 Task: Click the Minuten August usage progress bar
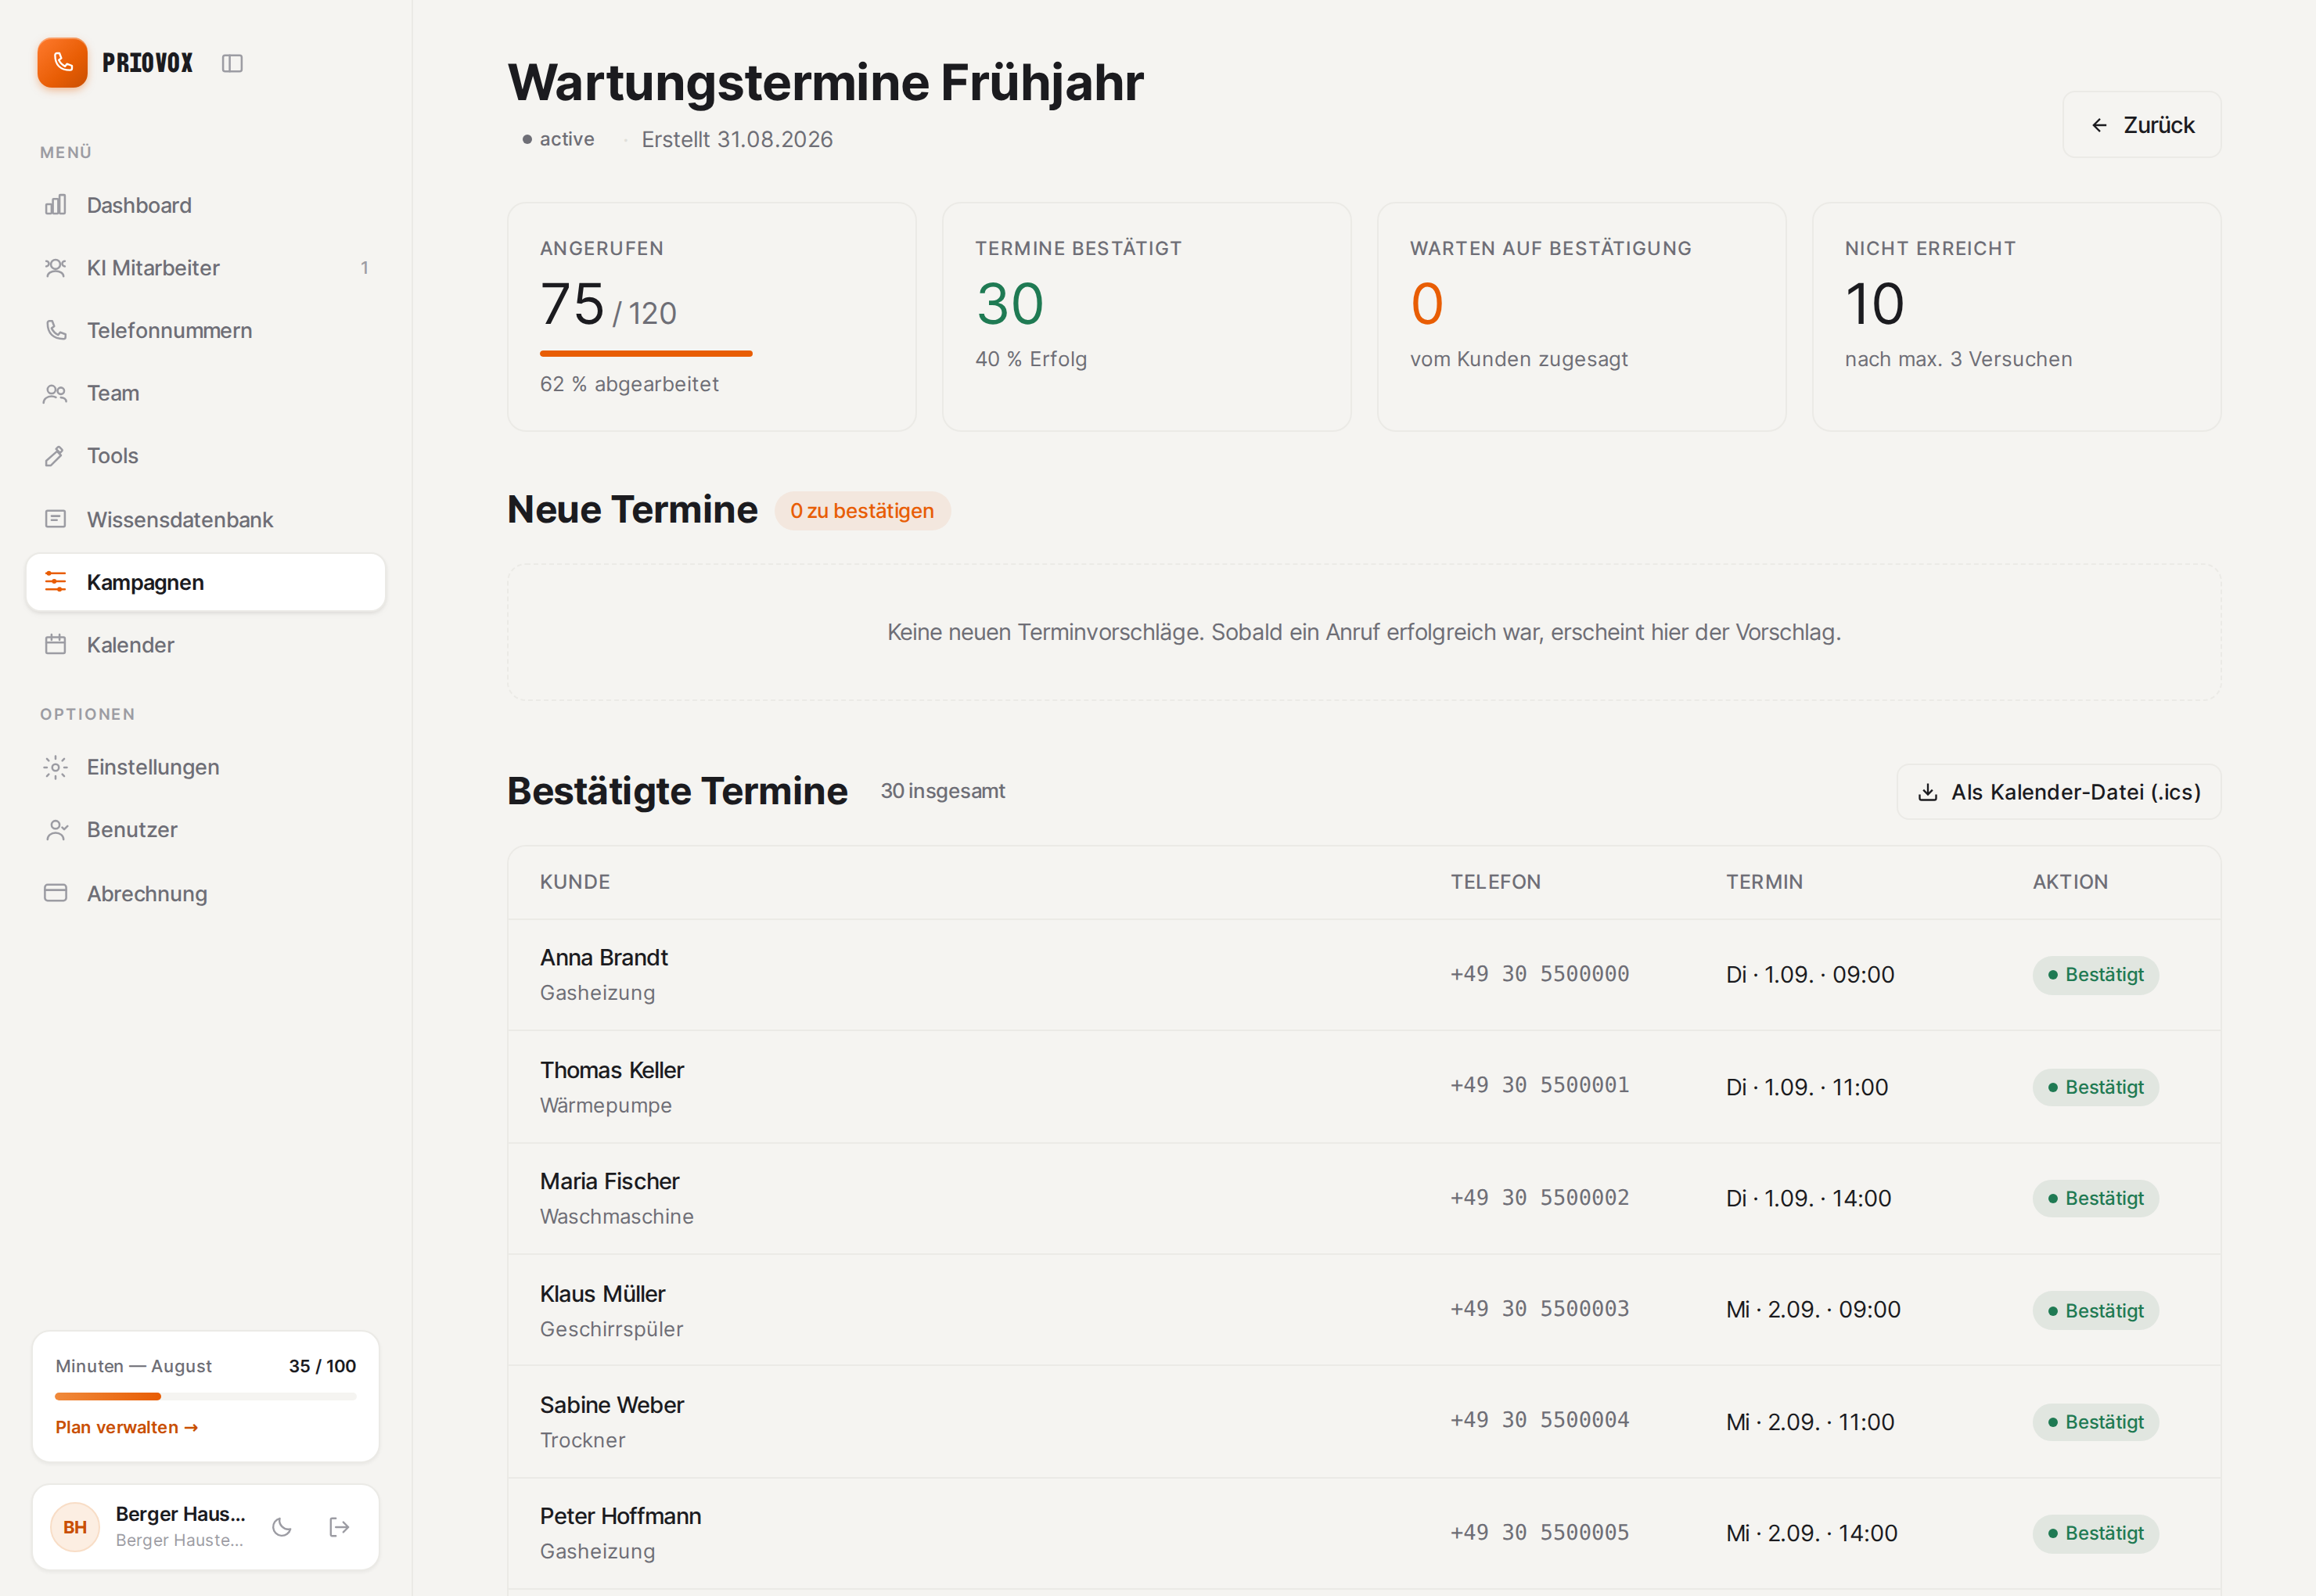205,1396
